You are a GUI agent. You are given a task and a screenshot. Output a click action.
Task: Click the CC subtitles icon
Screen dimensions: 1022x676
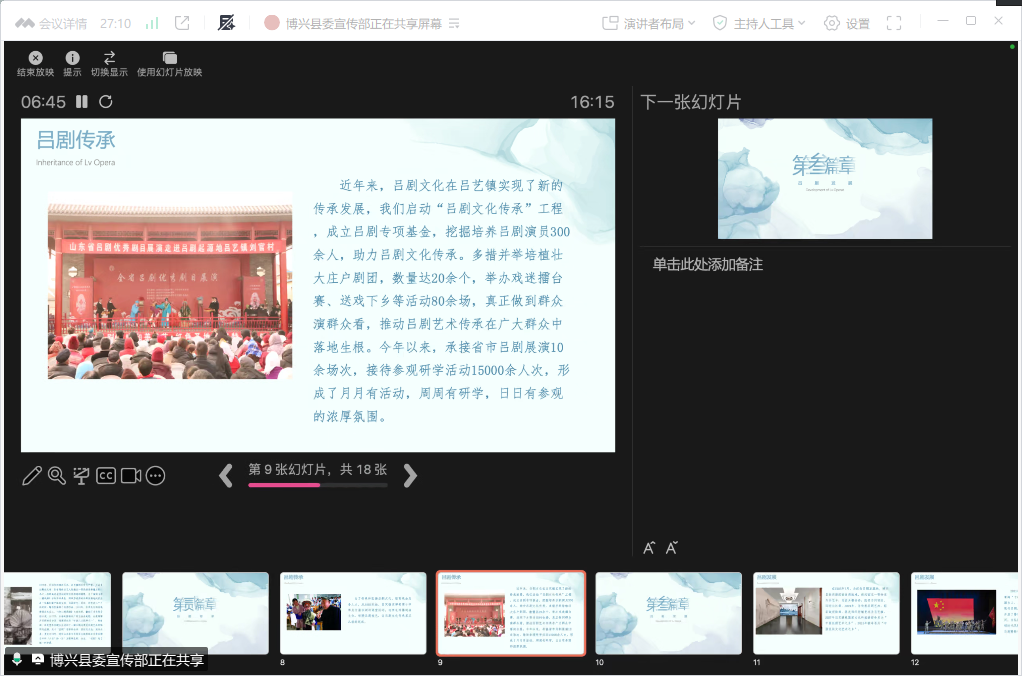[x=106, y=476]
